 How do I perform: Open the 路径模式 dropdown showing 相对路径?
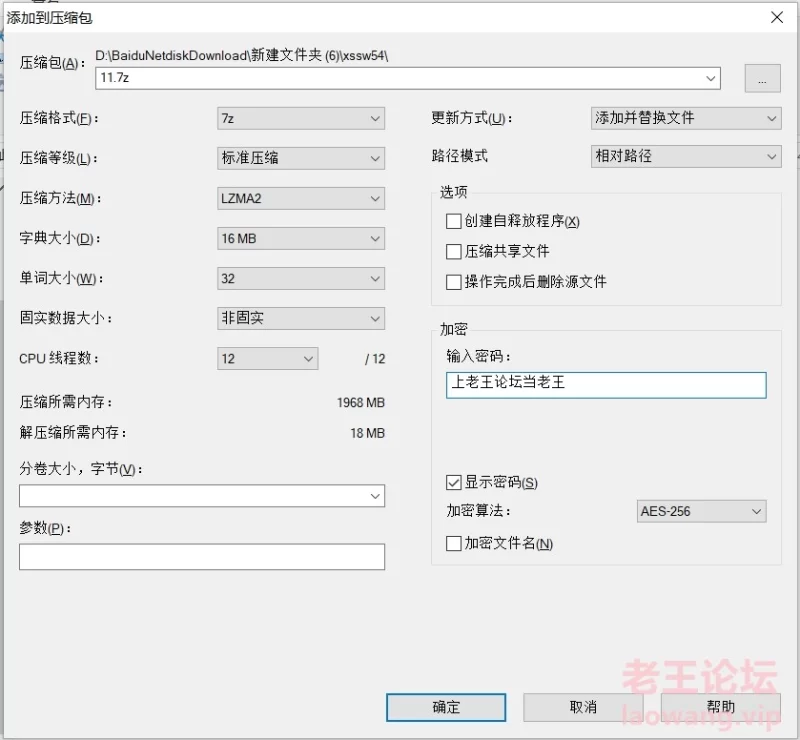[686, 156]
